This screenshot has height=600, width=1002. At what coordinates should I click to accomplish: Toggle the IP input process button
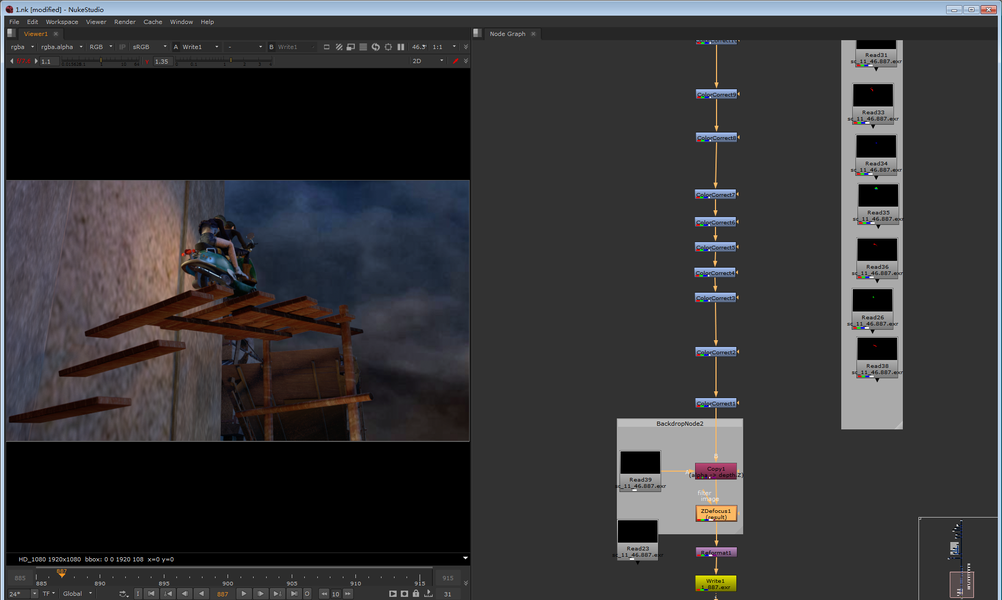coord(122,47)
